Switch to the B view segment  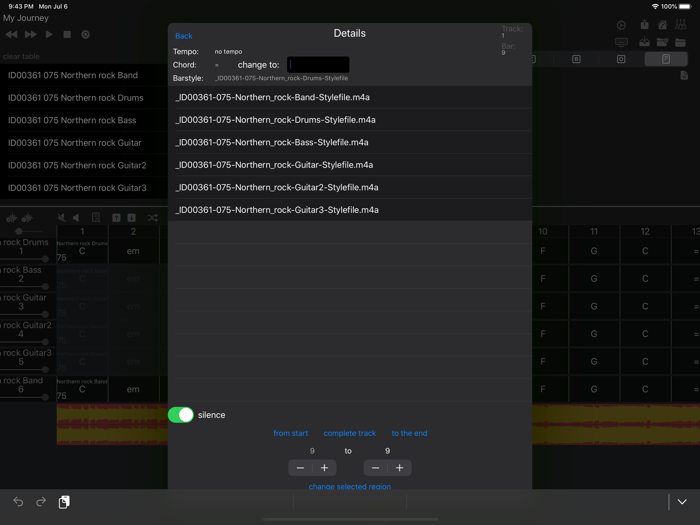coord(576,59)
